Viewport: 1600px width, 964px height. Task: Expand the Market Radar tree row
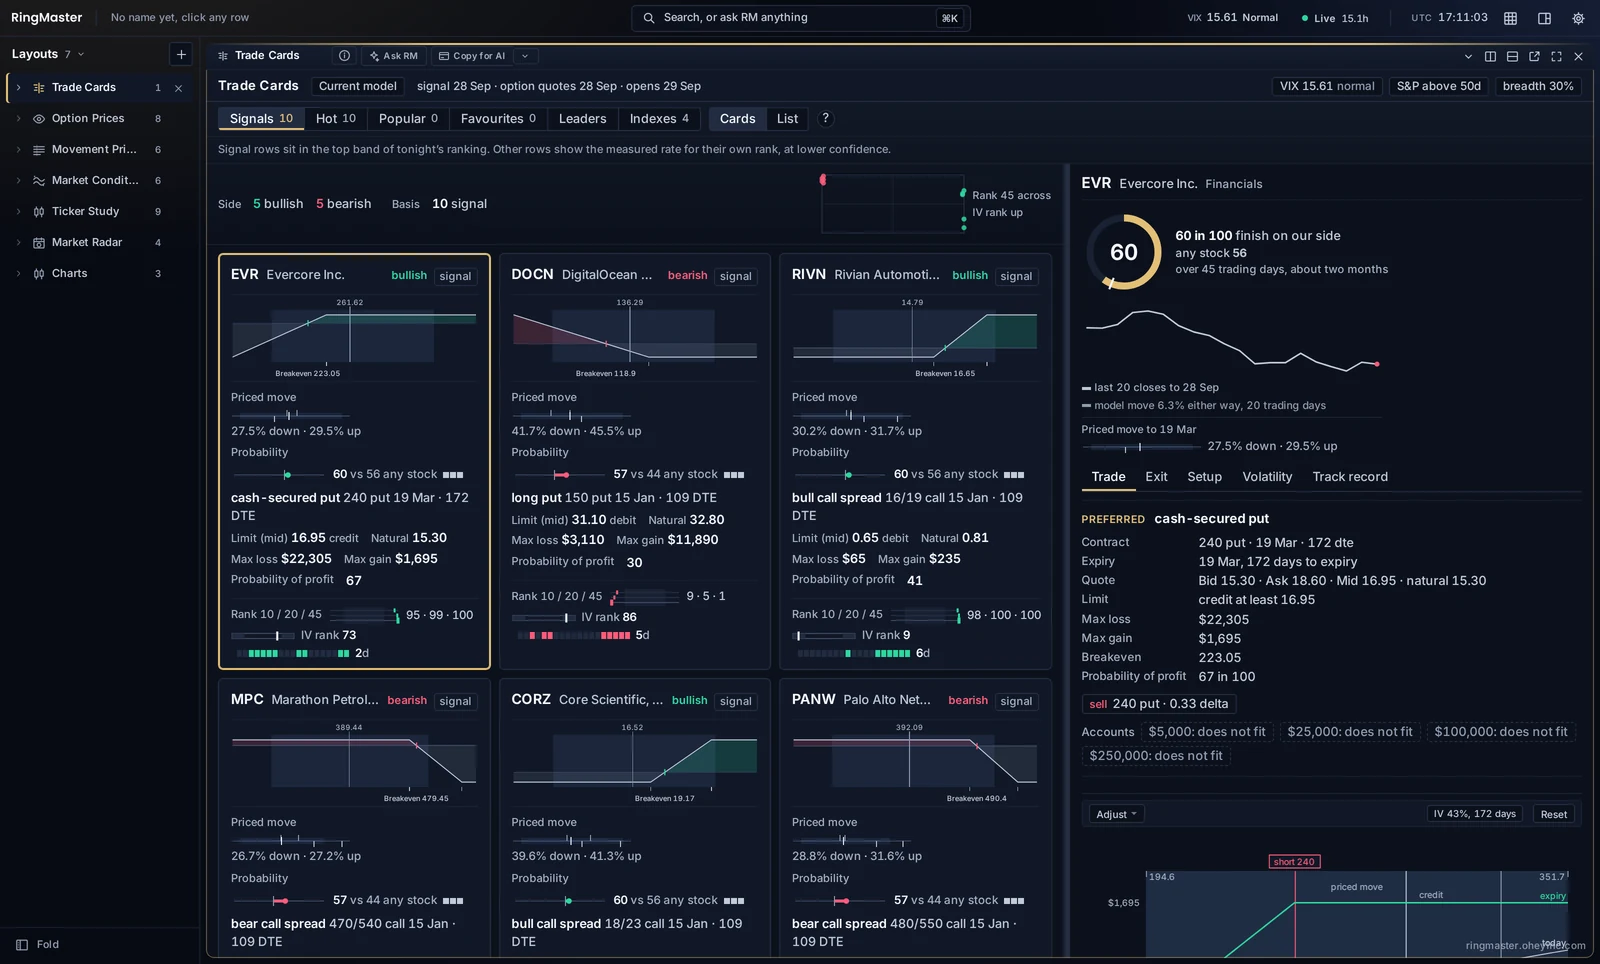click(x=18, y=243)
